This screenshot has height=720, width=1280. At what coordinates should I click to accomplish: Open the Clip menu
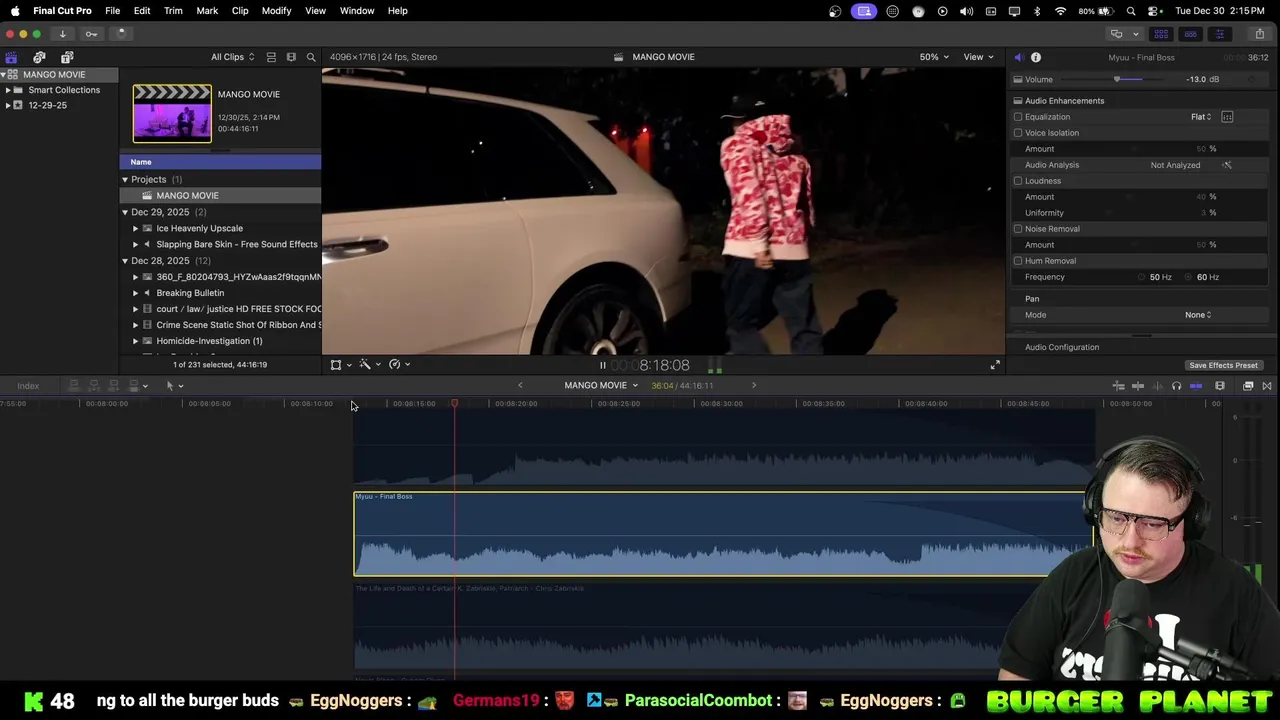240,11
